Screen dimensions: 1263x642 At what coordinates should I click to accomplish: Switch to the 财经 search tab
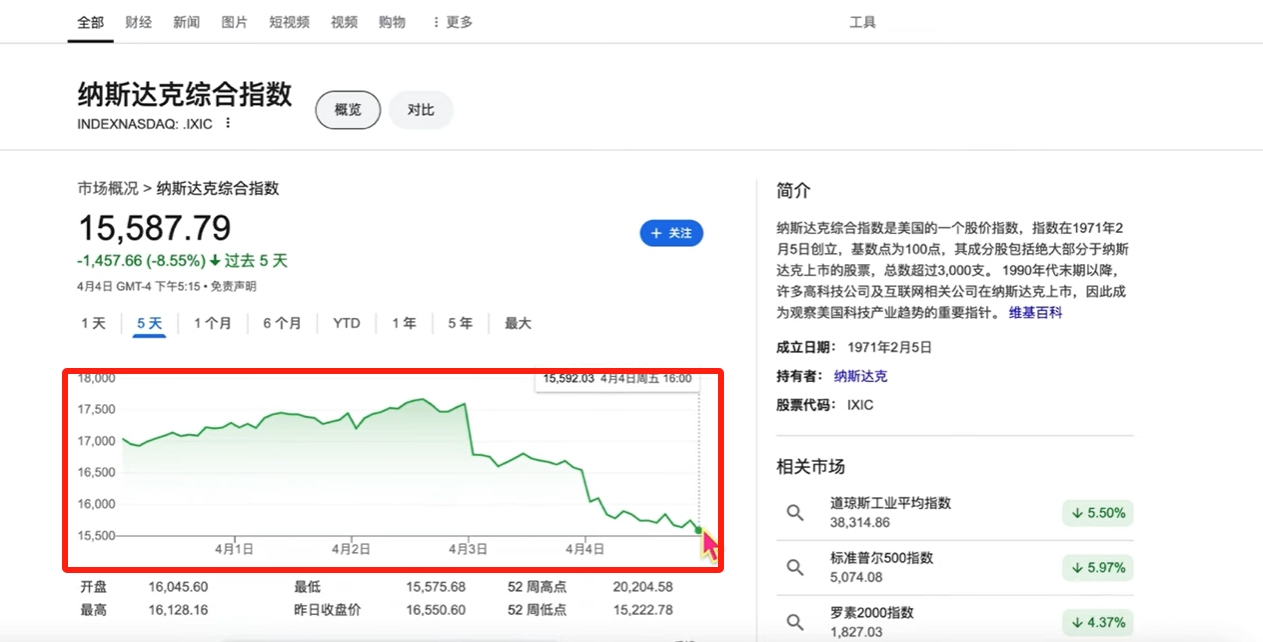pos(139,22)
